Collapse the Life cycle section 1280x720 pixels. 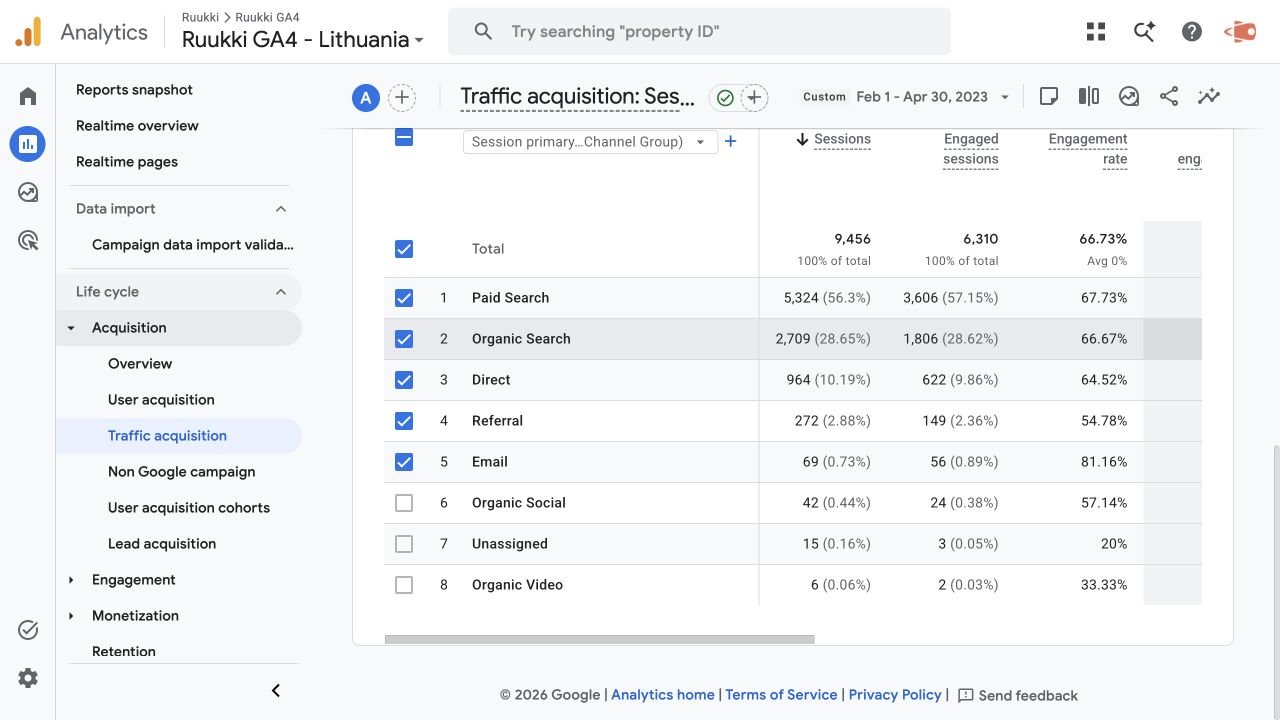point(281,292)
